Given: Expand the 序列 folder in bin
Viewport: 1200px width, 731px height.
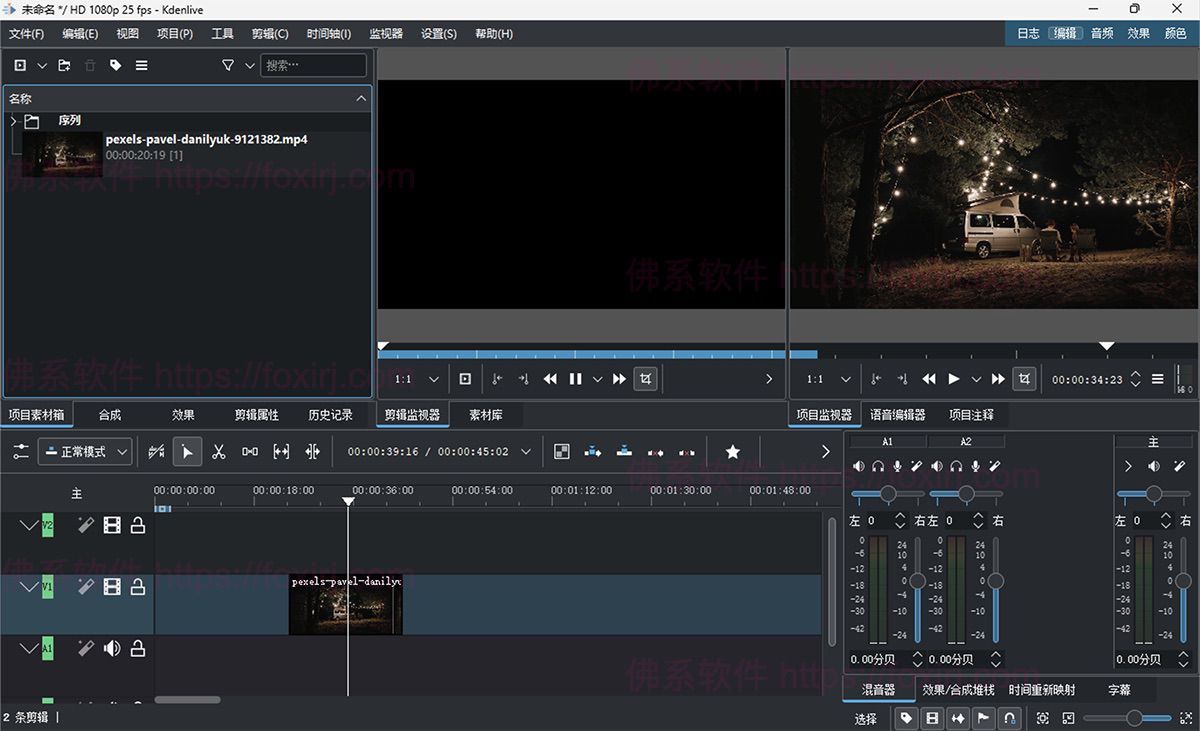Looking at the screenshot, I should pyautogui.click(x=14, y=121).
